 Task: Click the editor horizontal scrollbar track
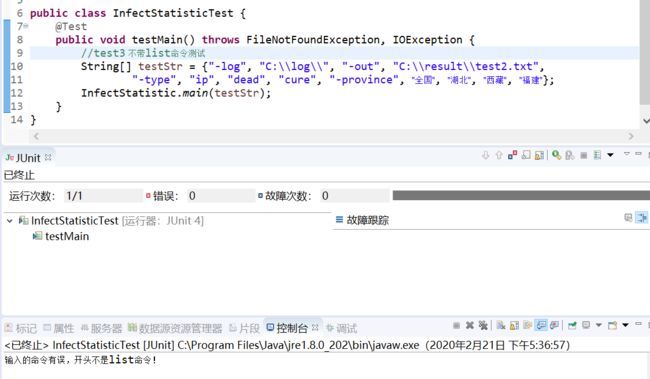point(334,136)
